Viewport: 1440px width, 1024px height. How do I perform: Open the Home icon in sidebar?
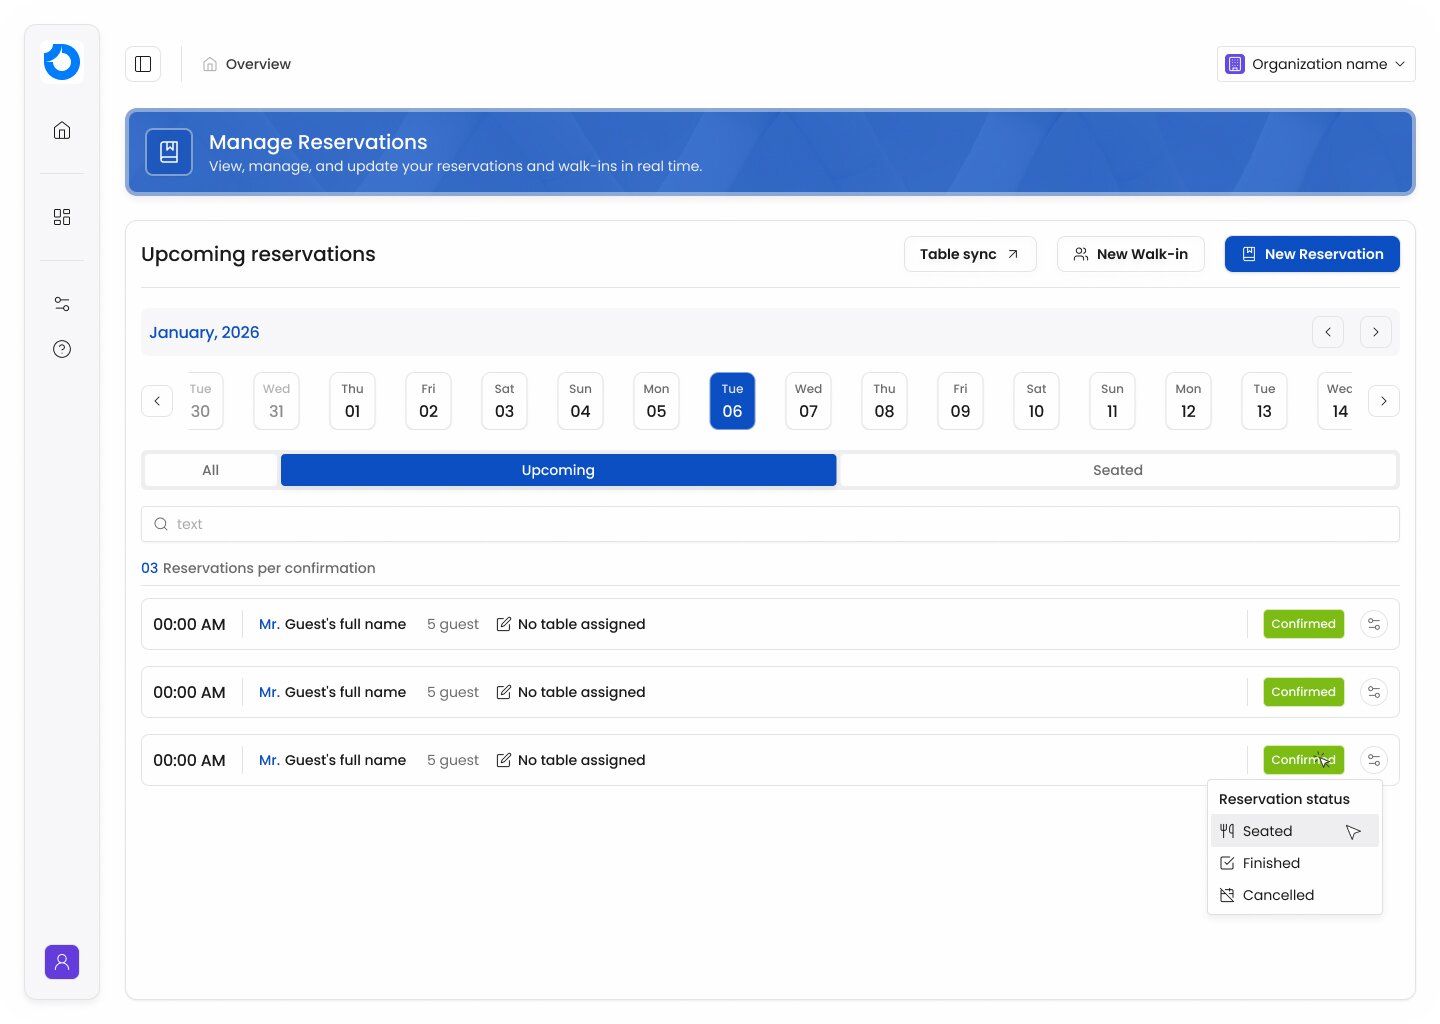point(62,130)
